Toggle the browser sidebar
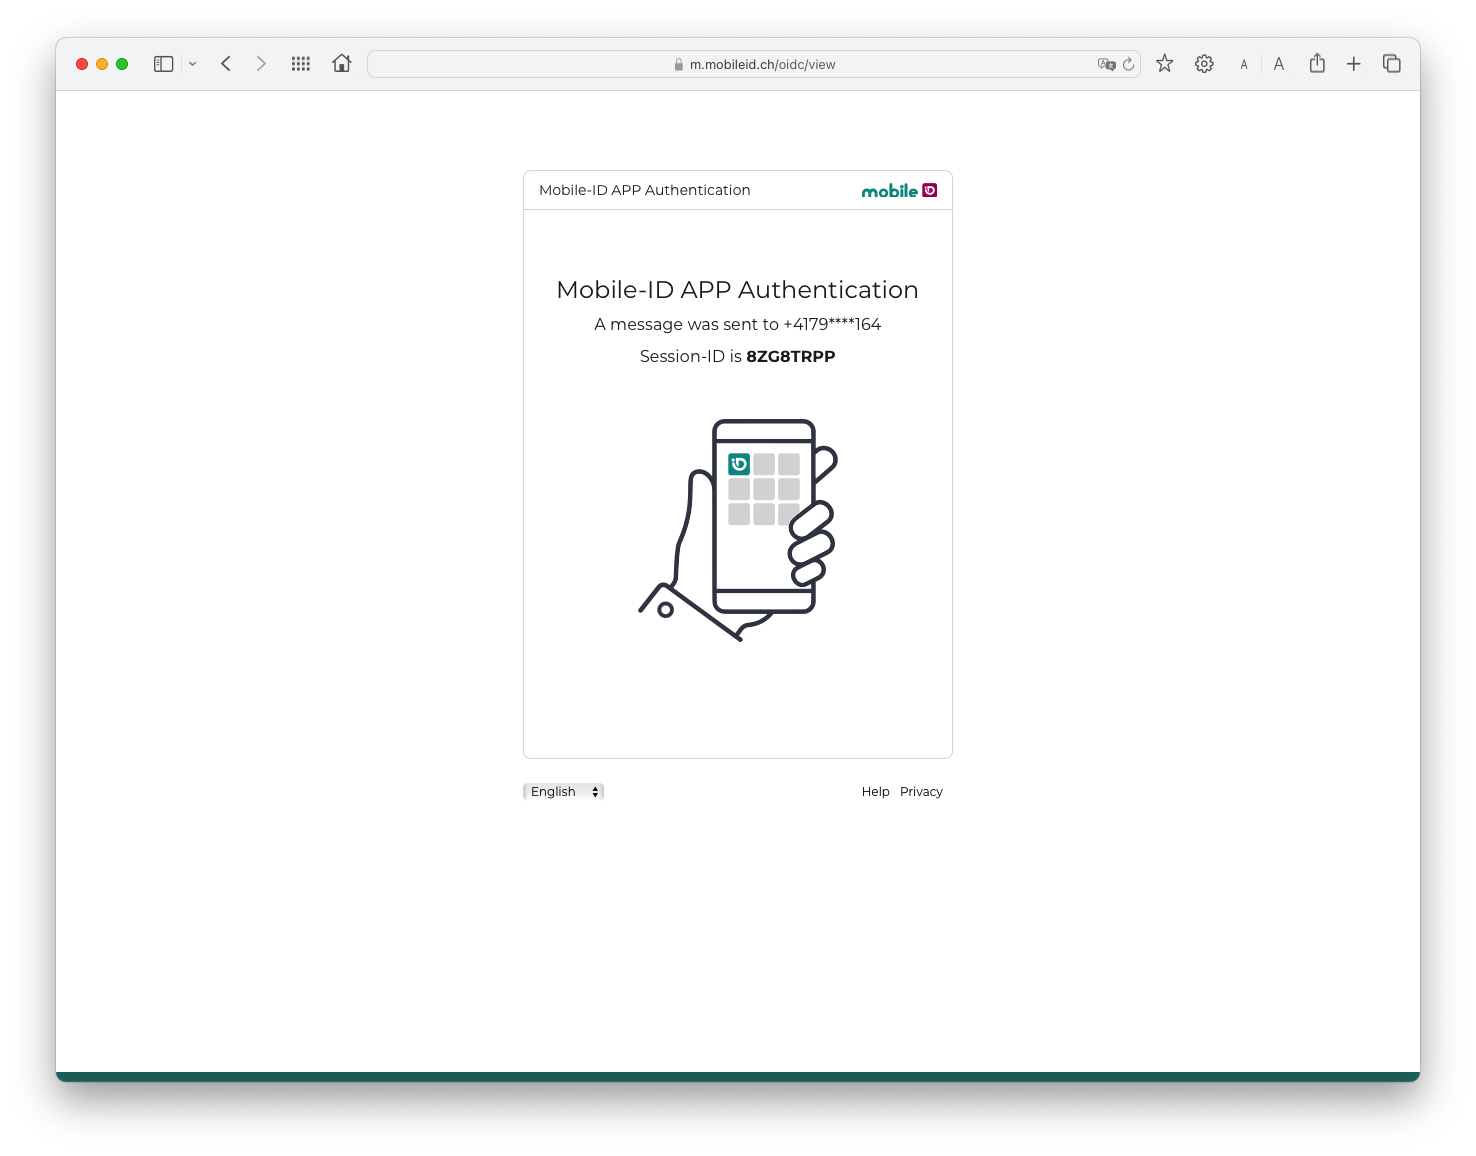The height and width of the screenshot is (1156, 1476). tap(162, 63)
